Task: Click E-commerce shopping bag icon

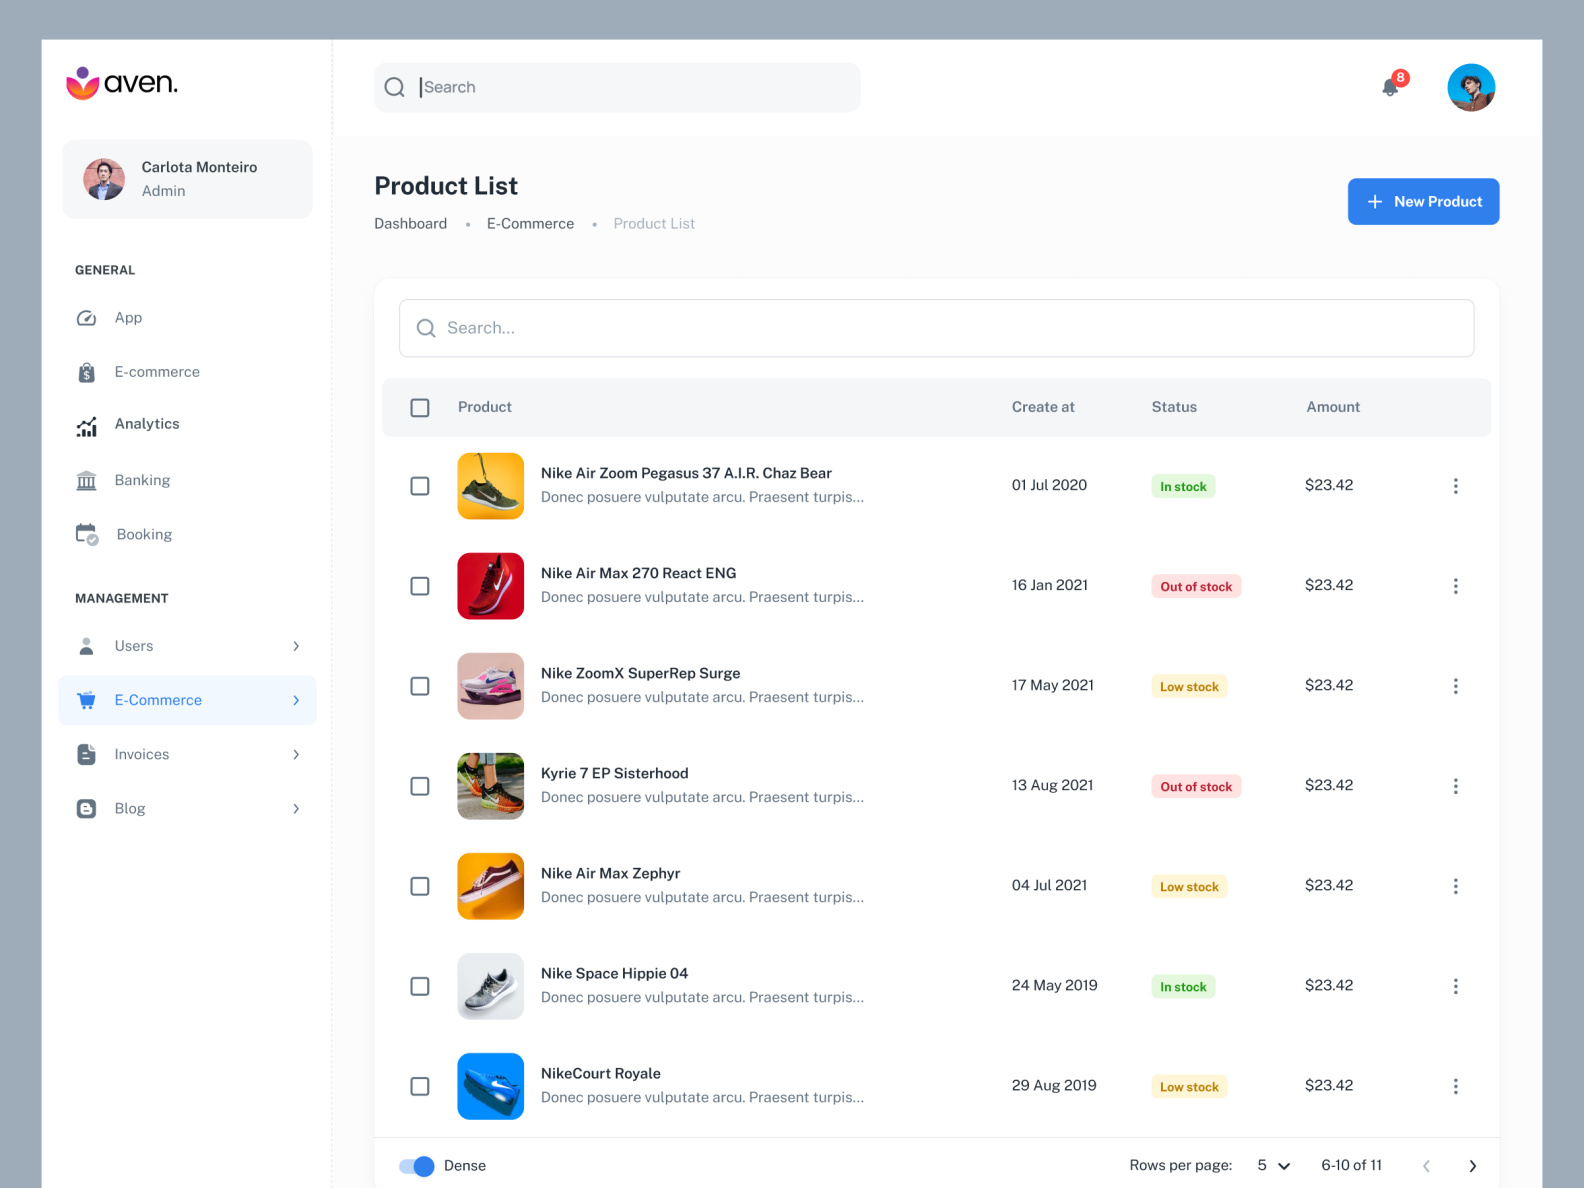Action: tap(87, 372)
